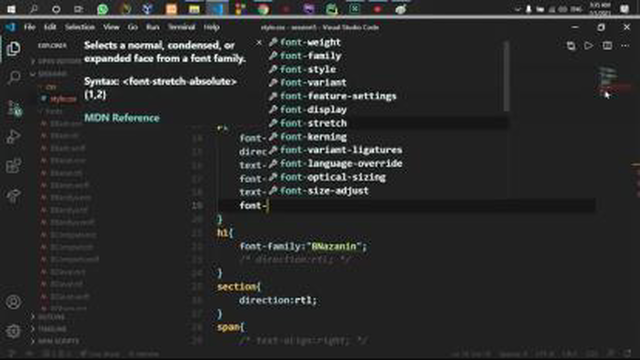Click the Visual Studio Code taskbar icon
The width and height of the screenshot is (640, 360).
(217, 9)
